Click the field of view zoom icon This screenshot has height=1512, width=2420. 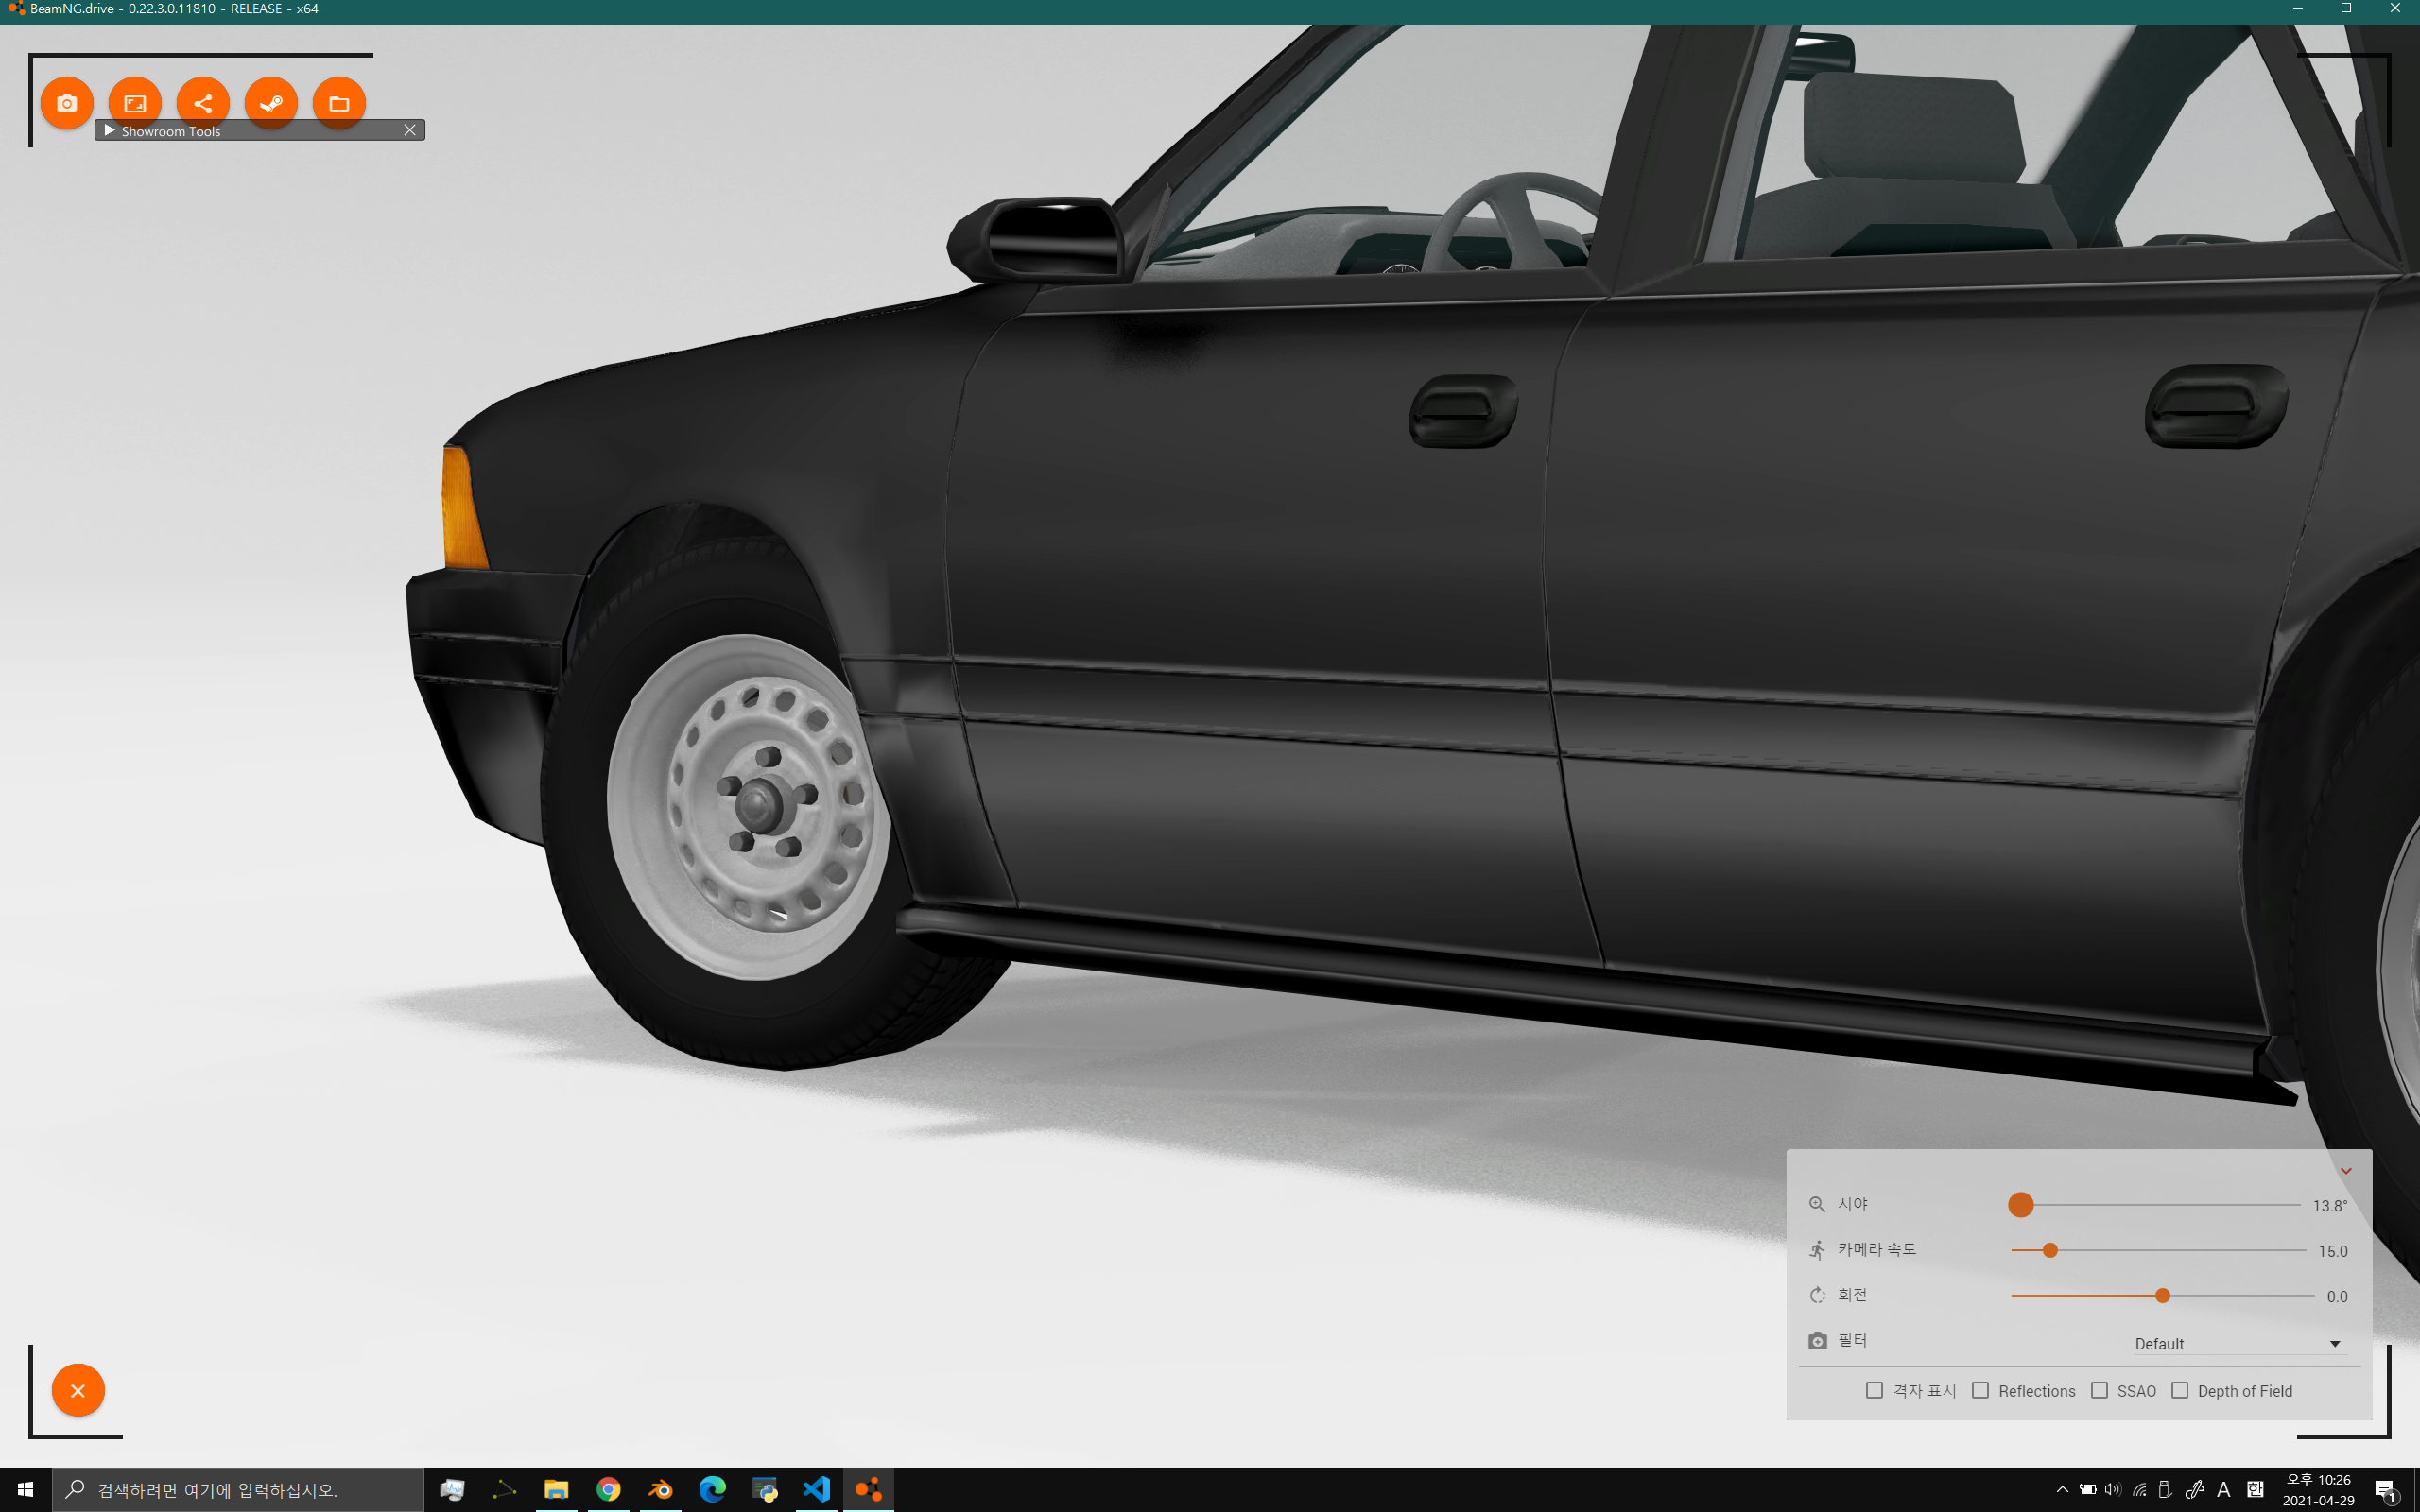tap(1817, 1205)
